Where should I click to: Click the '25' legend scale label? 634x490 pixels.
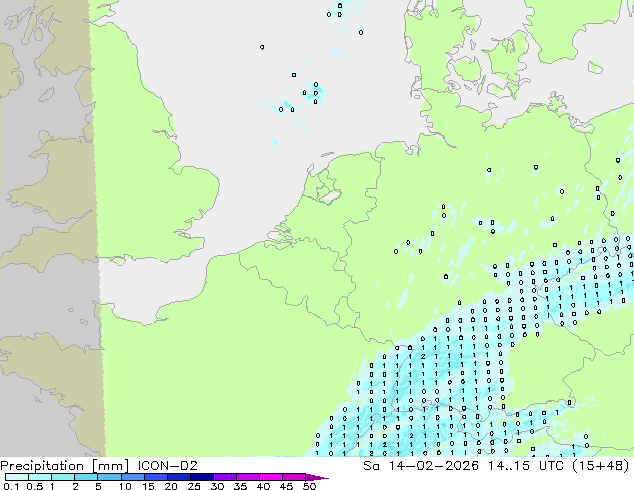194,486
